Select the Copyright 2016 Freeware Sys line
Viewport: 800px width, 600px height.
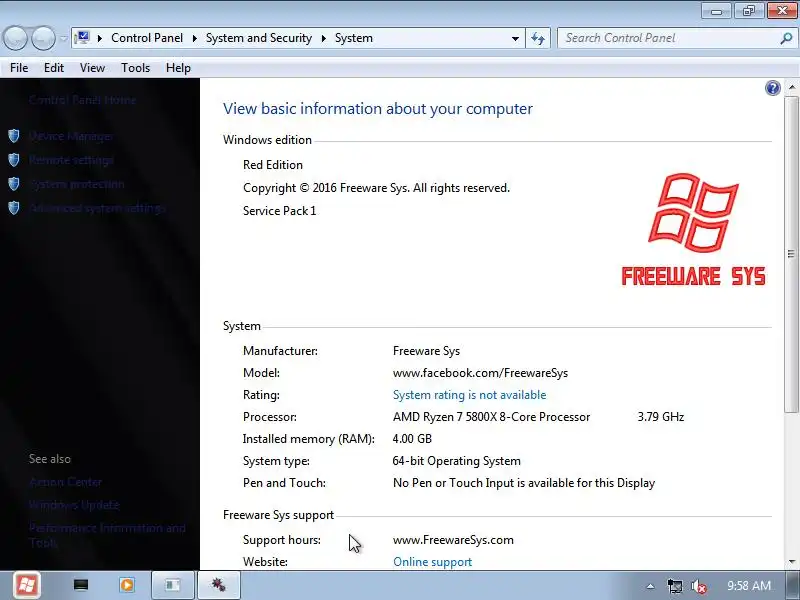coord(377,188)
